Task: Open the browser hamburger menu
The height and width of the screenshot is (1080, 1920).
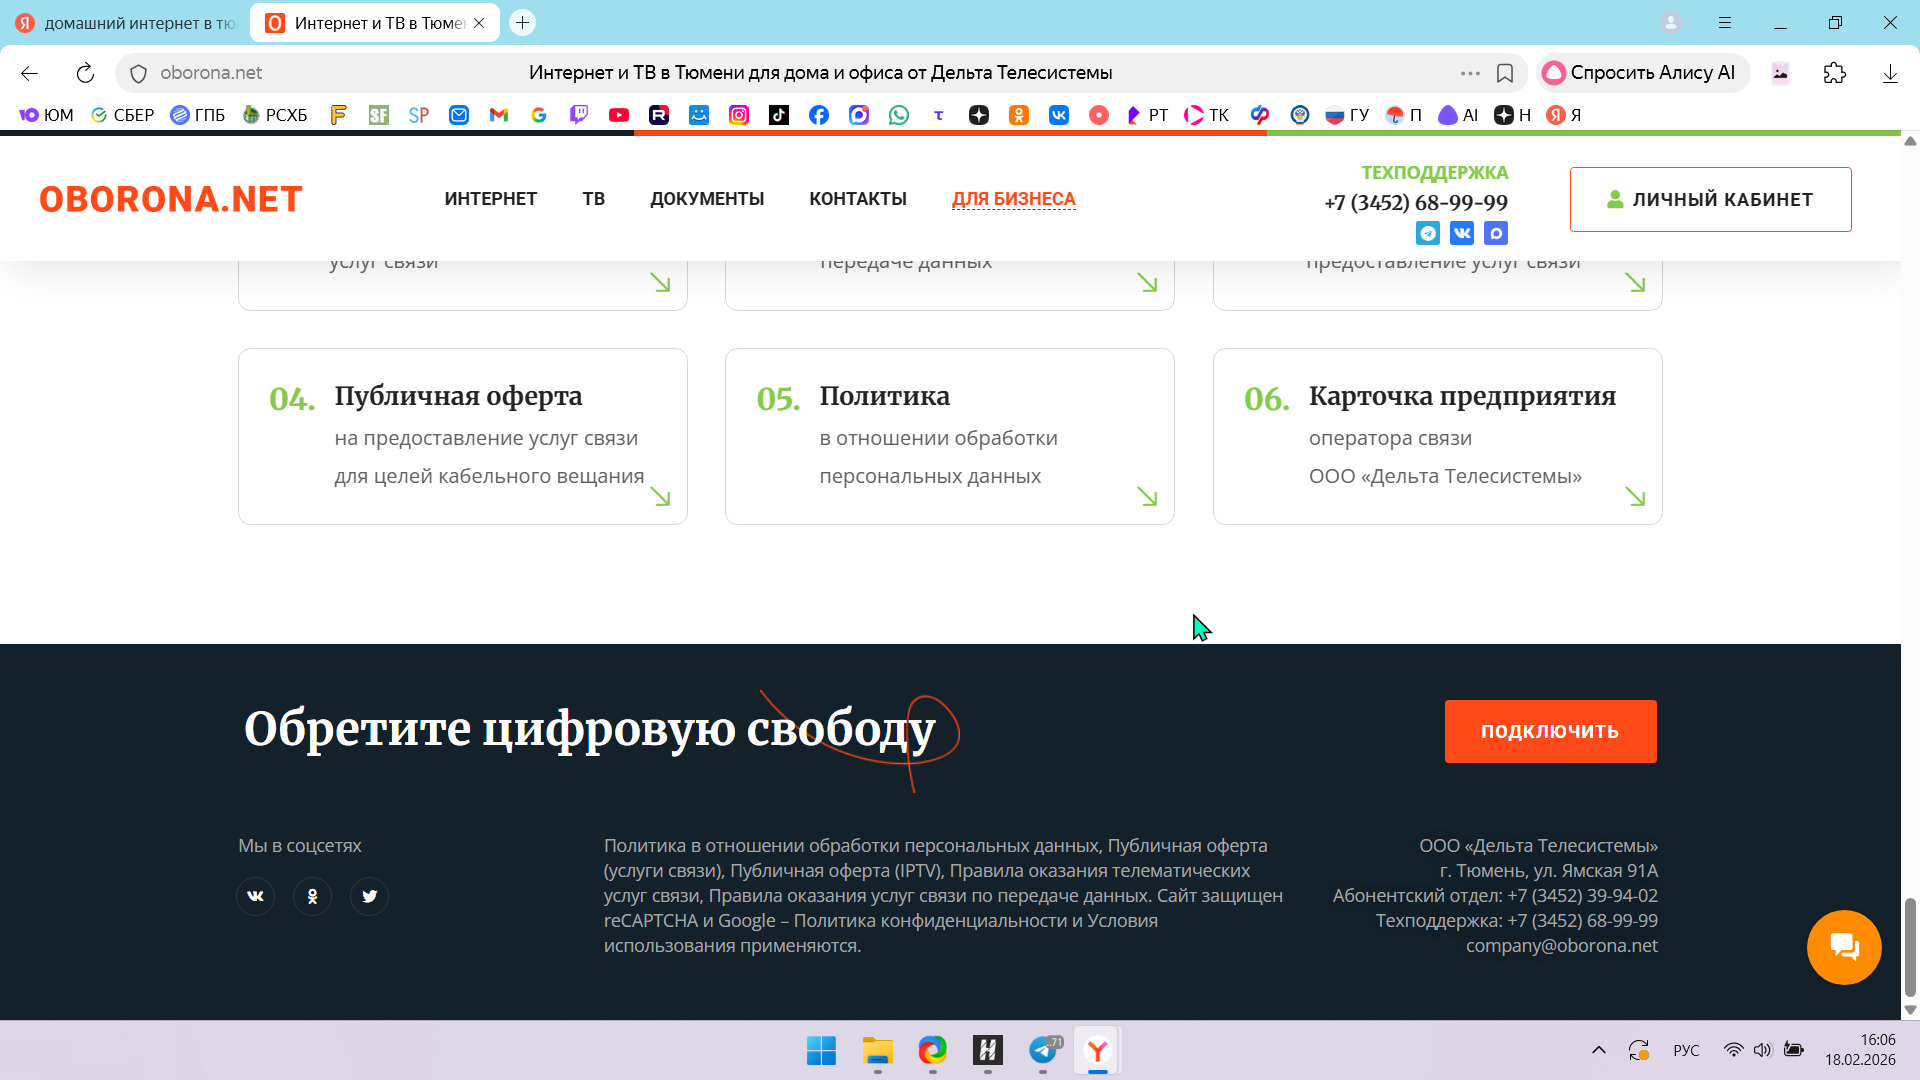Action: (x=1725, y=22)
